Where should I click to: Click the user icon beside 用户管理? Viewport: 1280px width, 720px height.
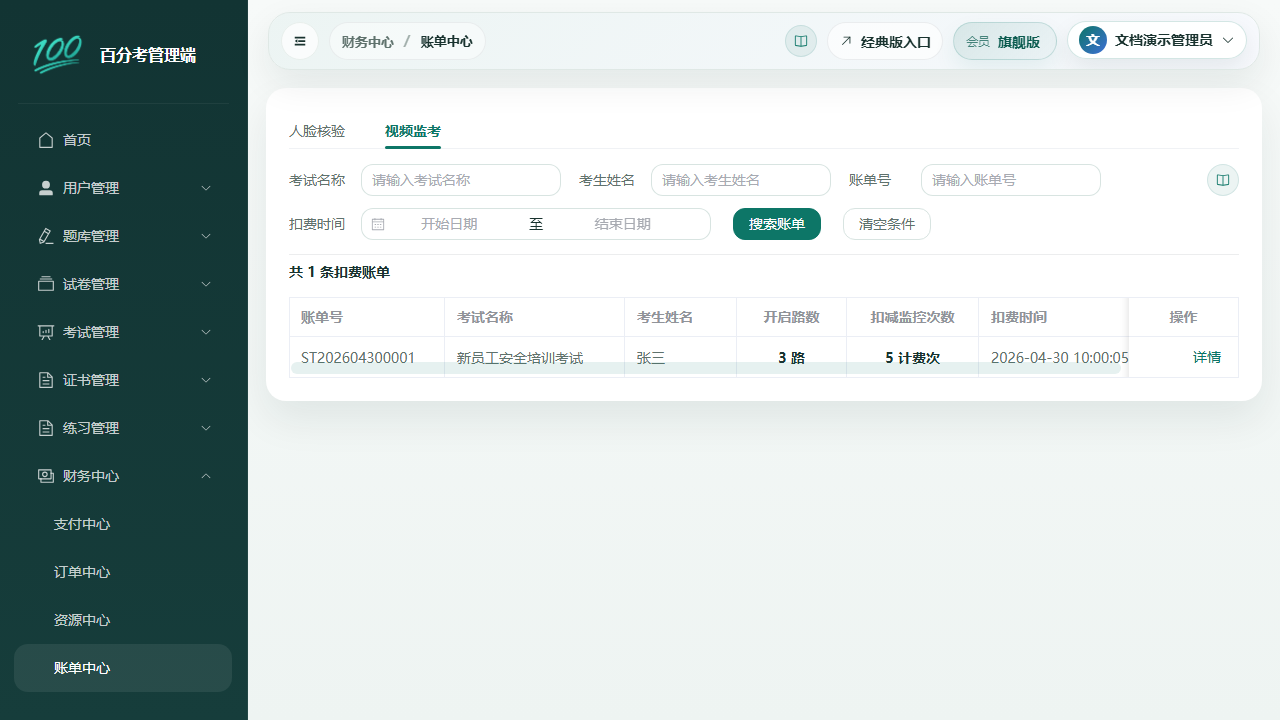point(45,188)
